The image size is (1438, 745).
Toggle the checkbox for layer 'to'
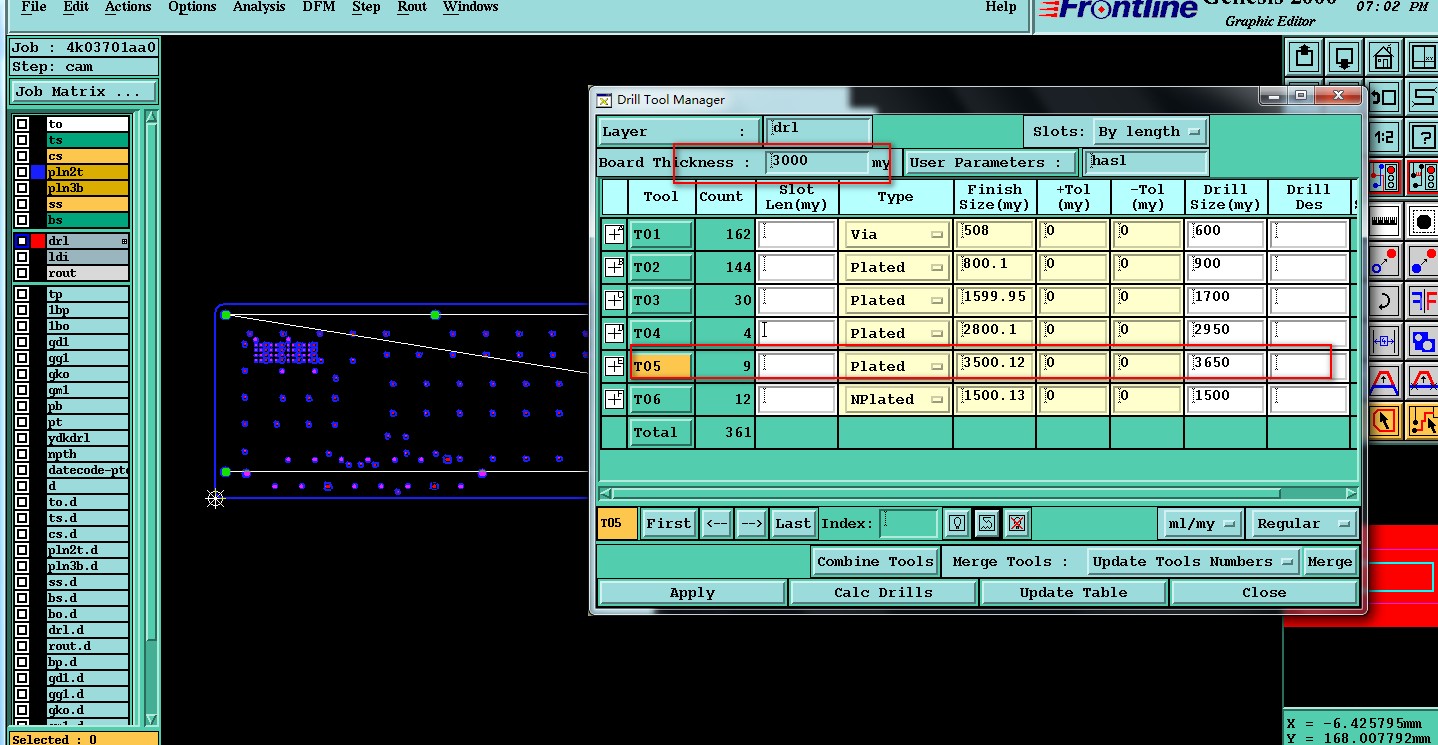click(22, 124)
